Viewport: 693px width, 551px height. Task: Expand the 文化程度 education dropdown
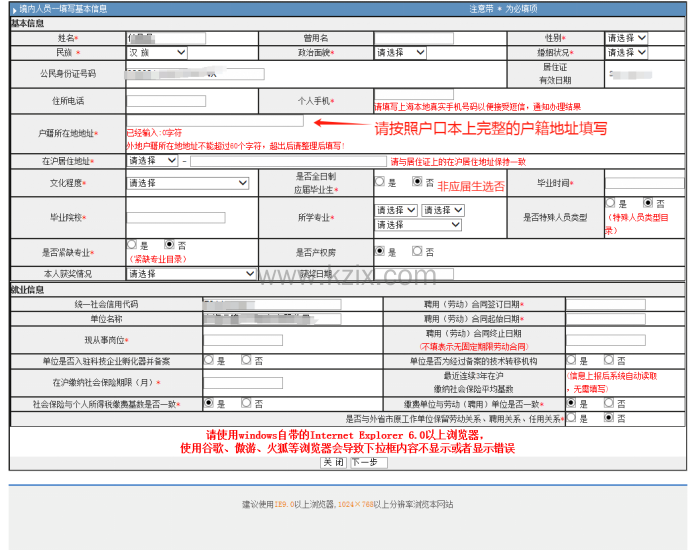191,183
